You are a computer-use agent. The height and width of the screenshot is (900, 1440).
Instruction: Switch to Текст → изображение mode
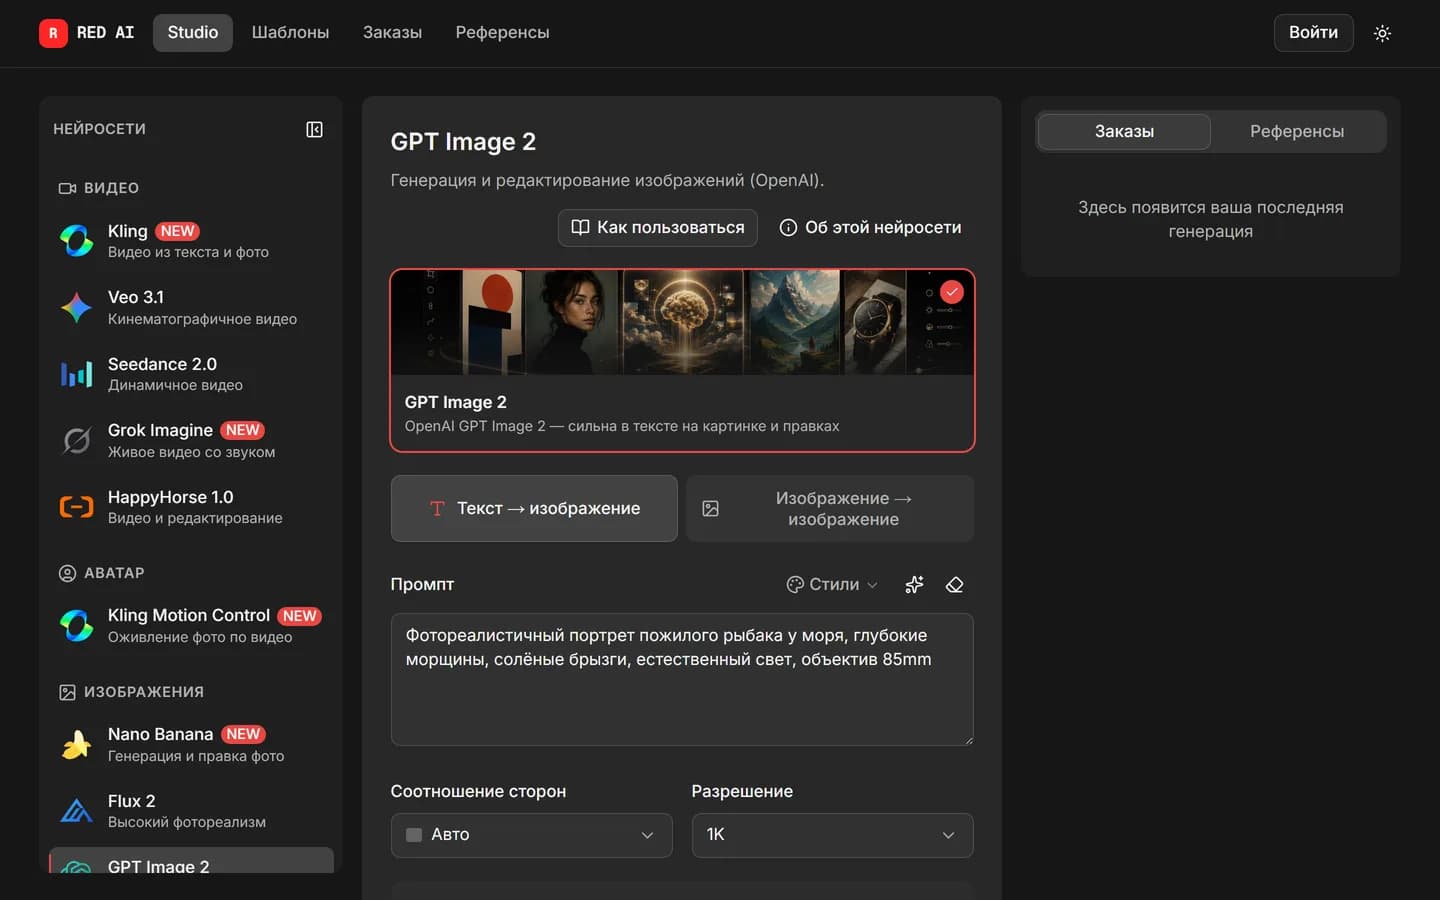coord(534,508)
